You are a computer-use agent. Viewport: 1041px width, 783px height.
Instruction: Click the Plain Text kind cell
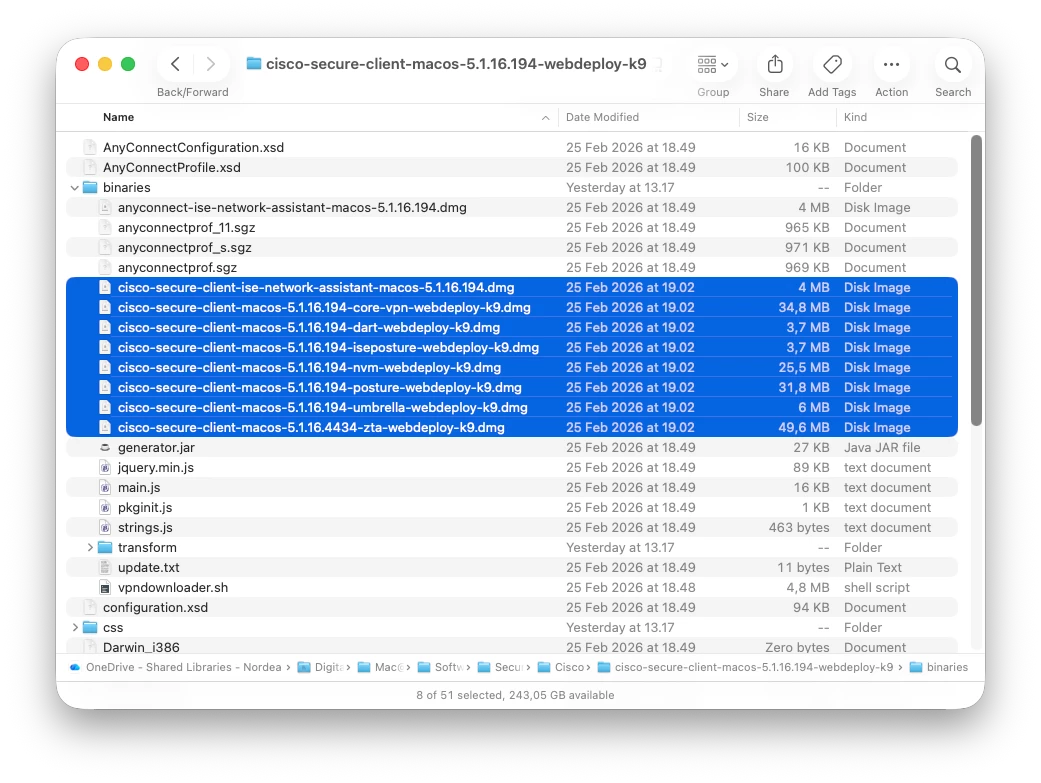[x=872, y=567]
